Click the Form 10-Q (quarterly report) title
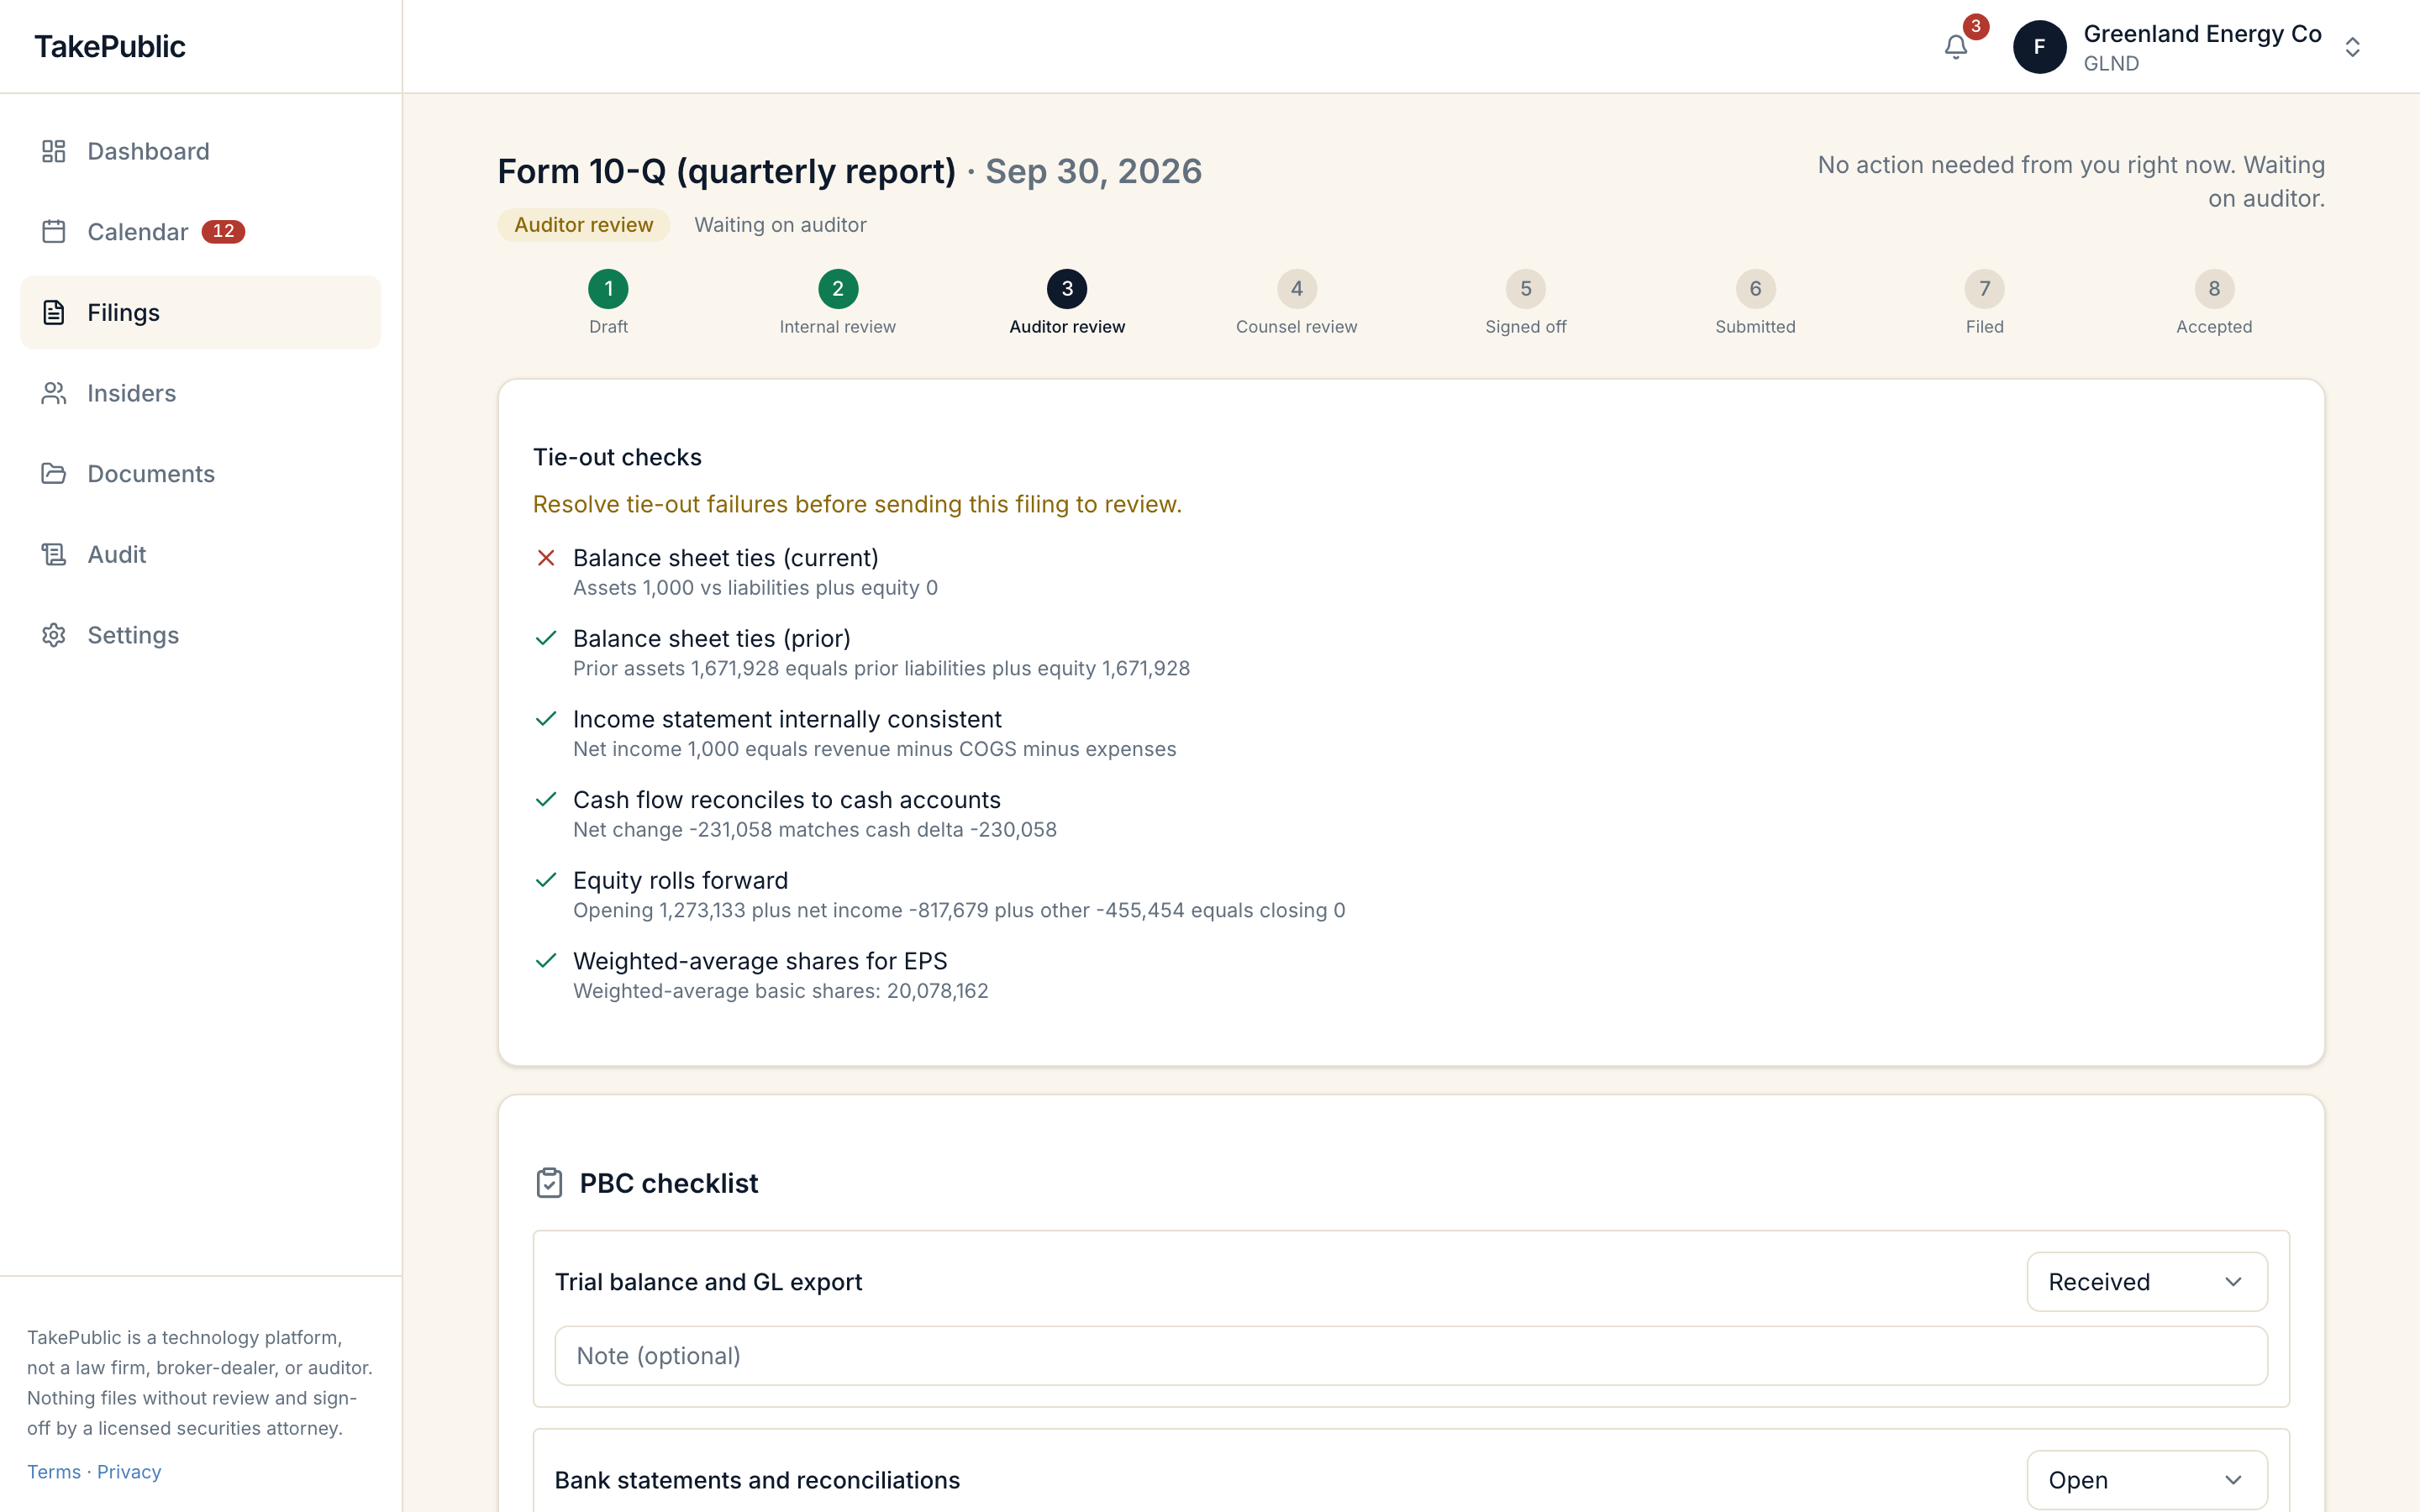This screenshot has height=1512, width=2420. click(x=727, y=171)
